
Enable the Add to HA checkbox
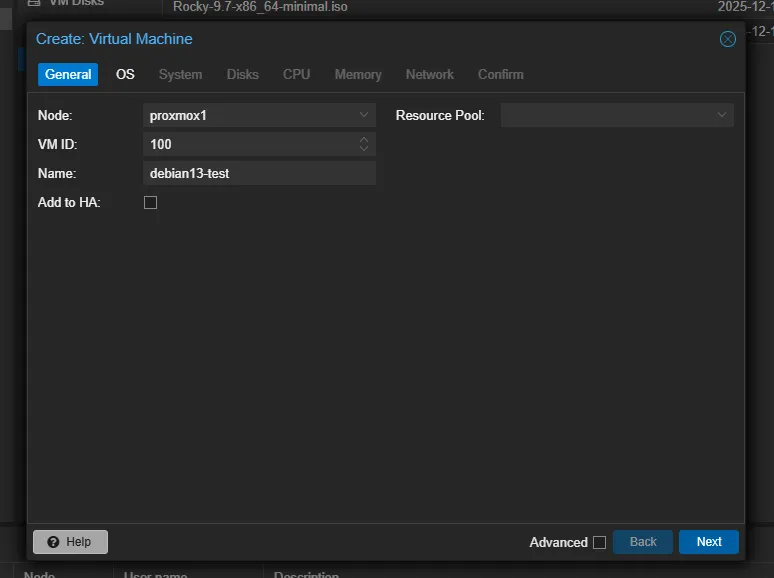[x=151, y=203]
